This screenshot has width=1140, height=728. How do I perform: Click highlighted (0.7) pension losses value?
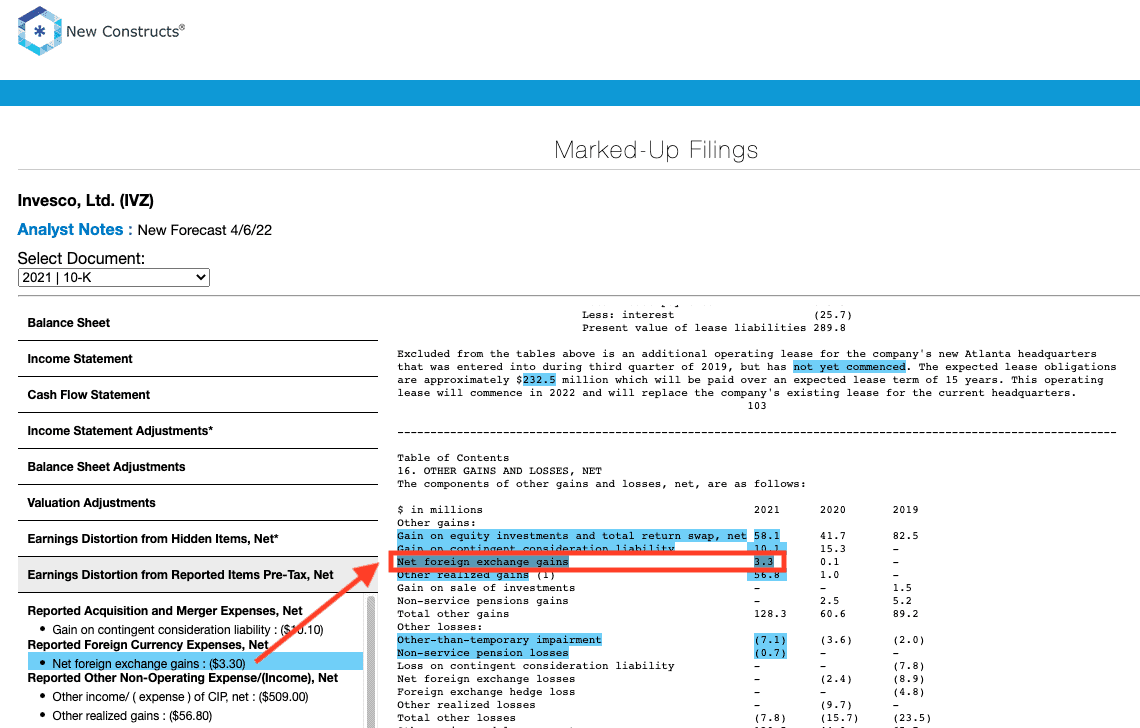770,653
